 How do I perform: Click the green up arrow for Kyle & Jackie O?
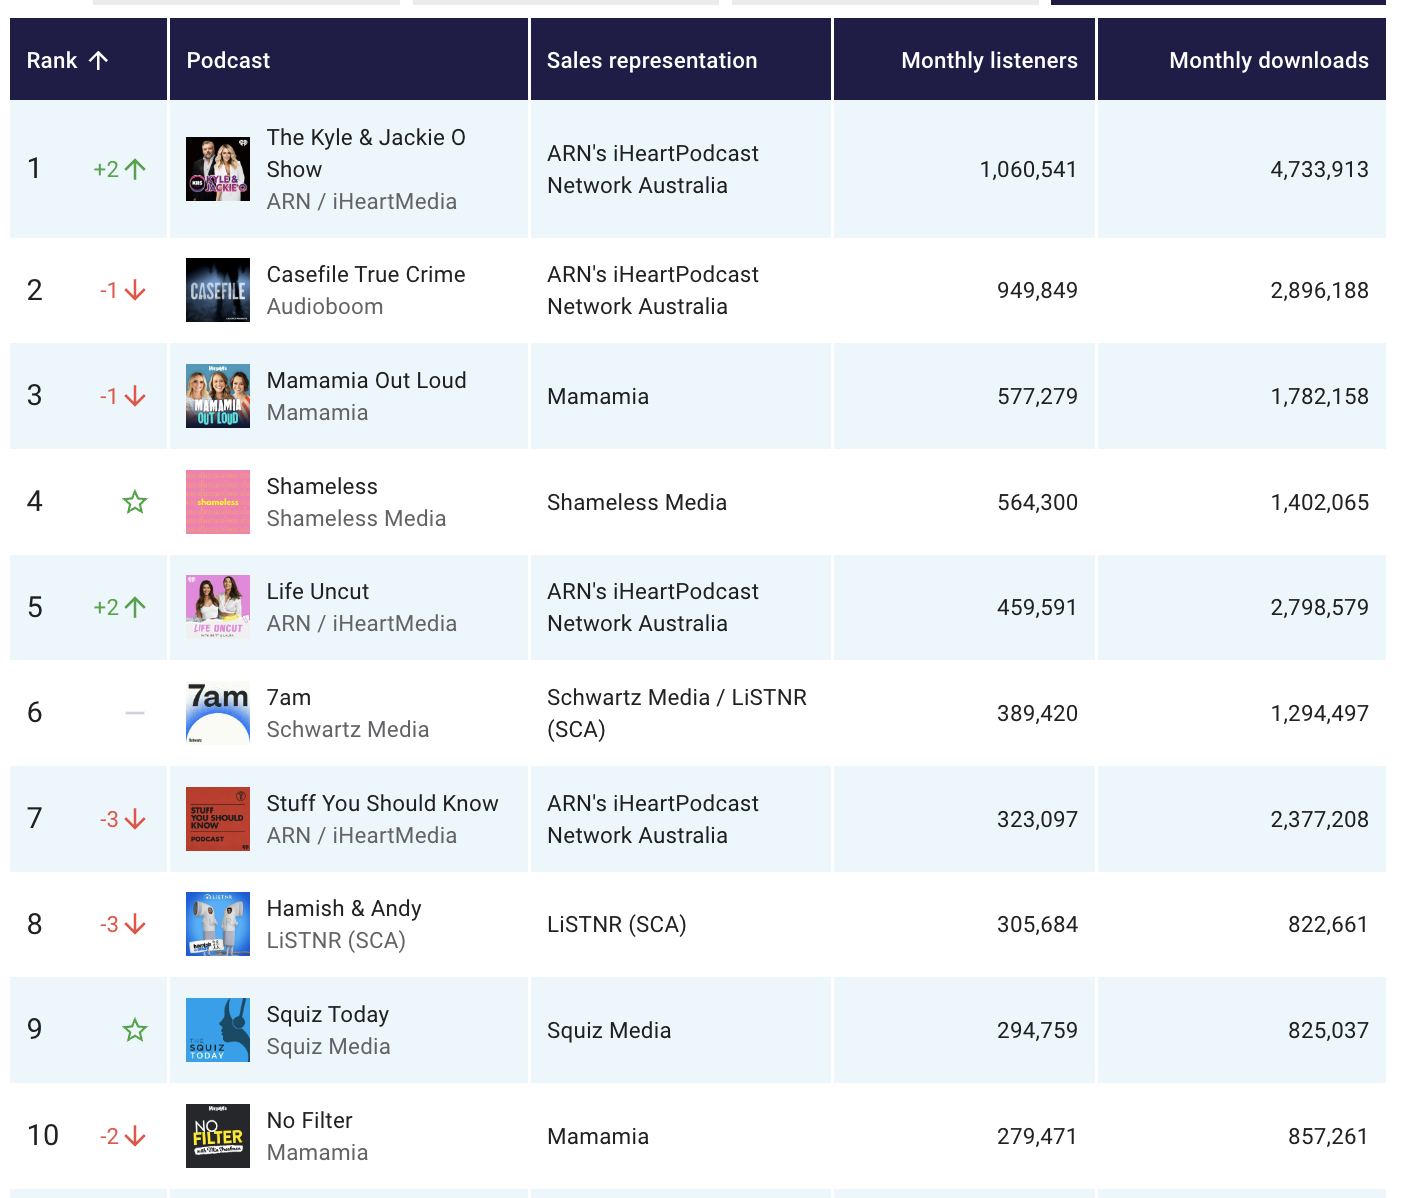(135, 169)
